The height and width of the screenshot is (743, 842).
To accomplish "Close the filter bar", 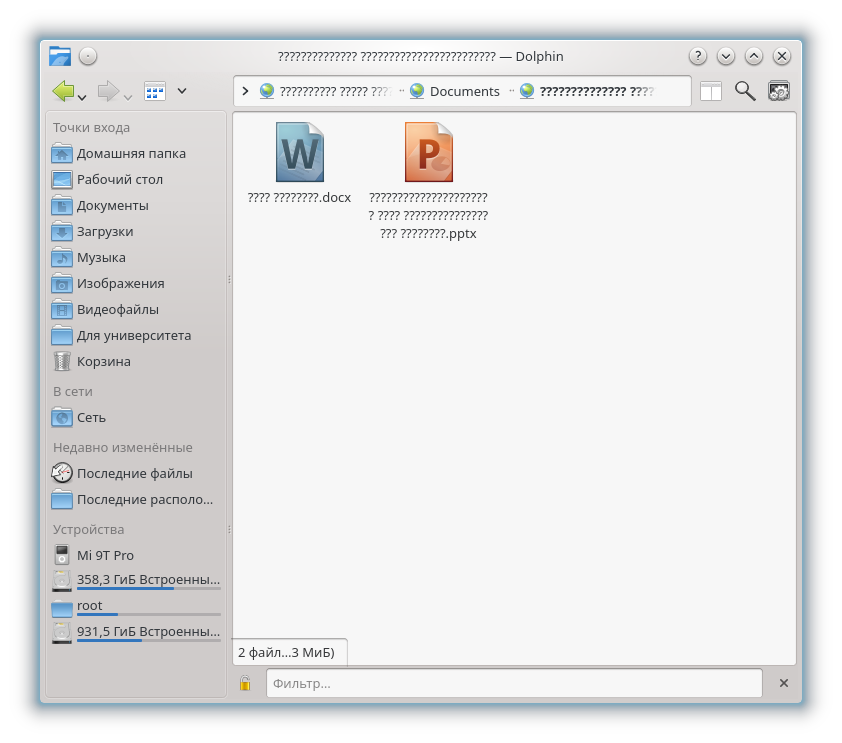I will tap(783, 683).
